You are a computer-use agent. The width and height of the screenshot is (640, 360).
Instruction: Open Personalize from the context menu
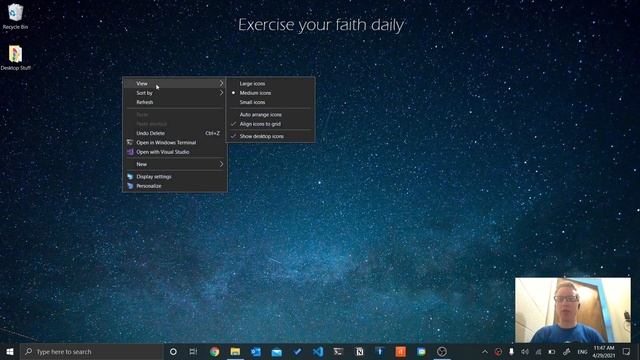point(175,186)
